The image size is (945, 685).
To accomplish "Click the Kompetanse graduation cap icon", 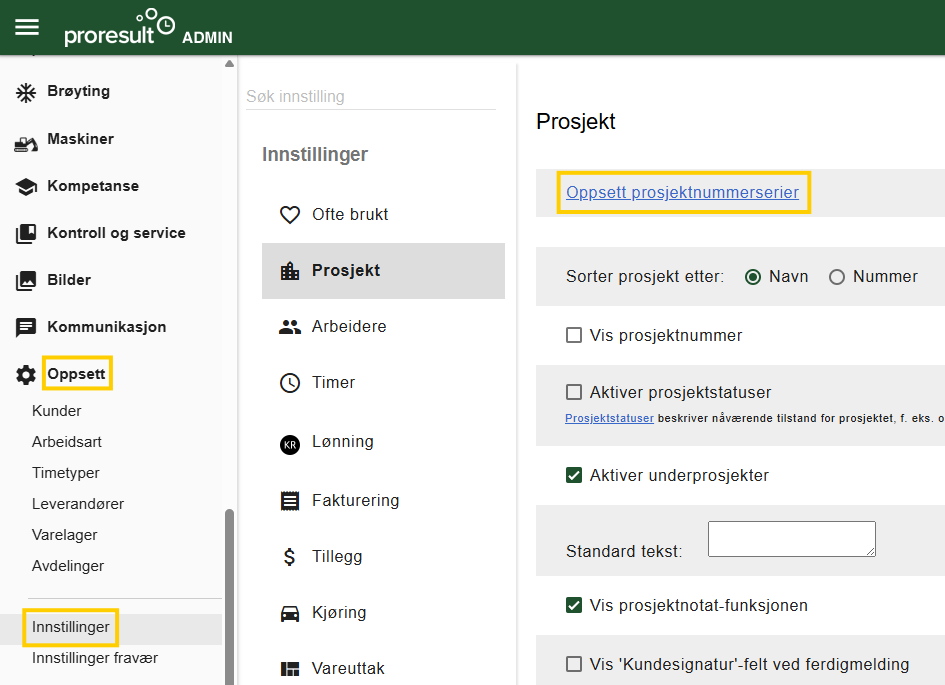I will coord(25,187).
